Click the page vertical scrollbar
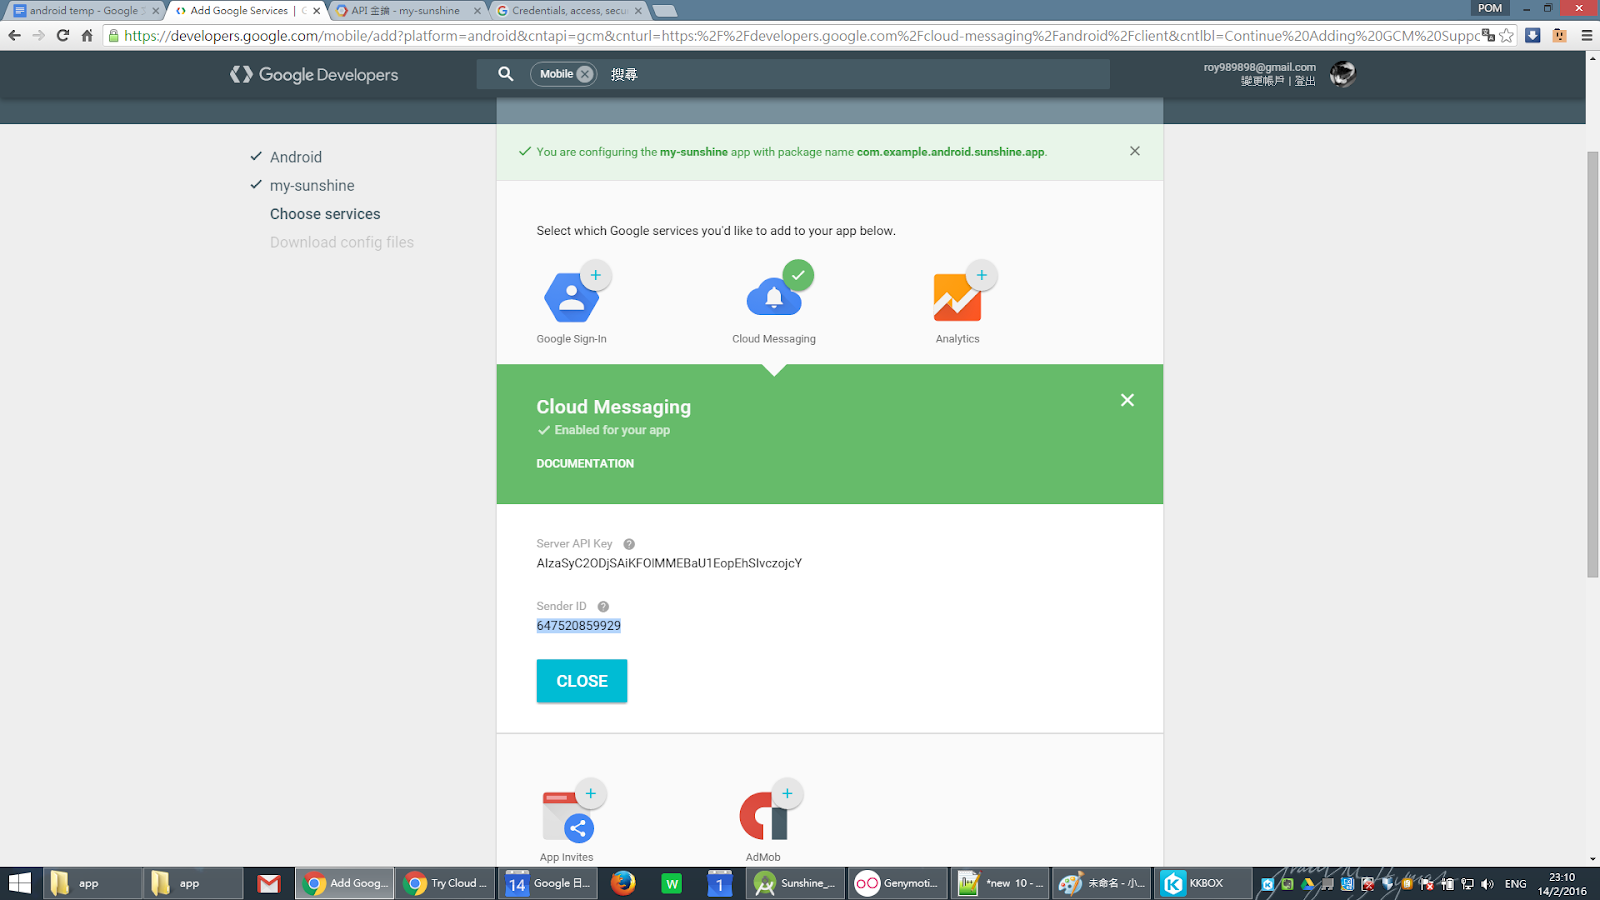Screen dimensions: 1600x900 (x=1592, y=364)
